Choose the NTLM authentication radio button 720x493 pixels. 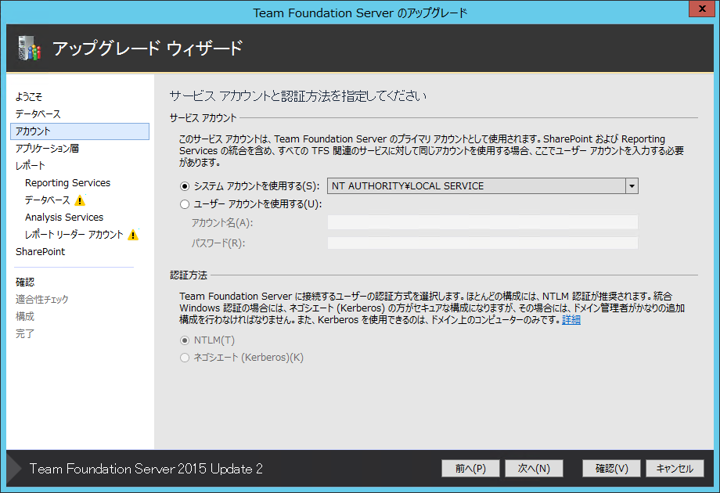[x=184, y=340]
